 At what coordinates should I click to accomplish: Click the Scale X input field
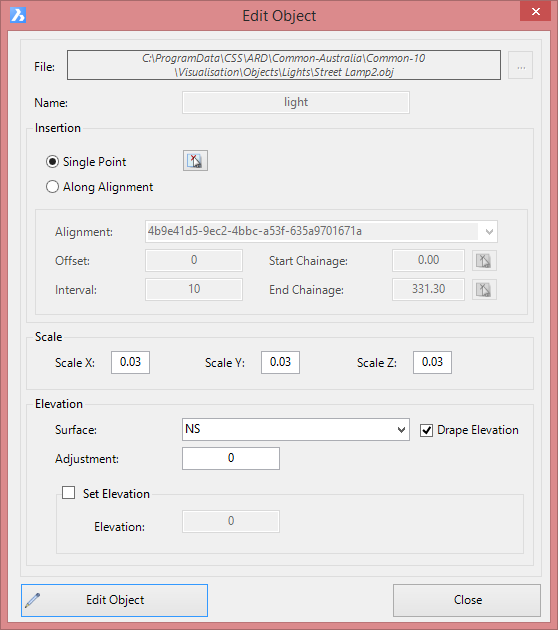click(131, 362)
